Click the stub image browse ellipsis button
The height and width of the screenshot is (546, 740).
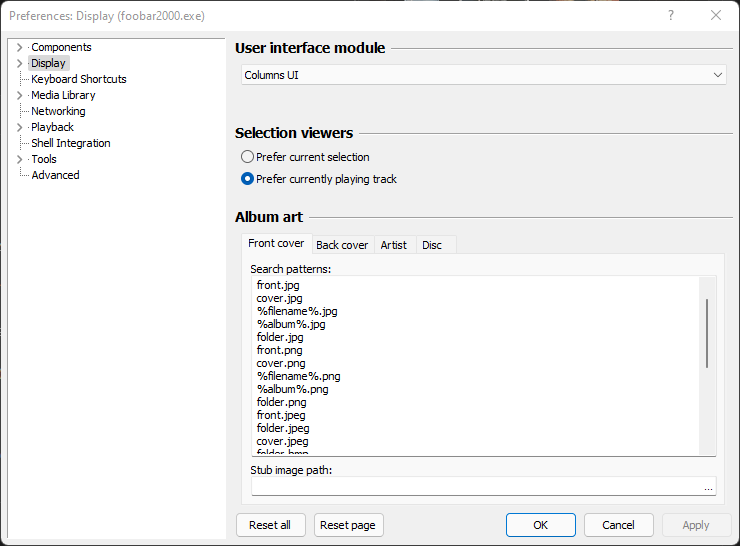(x=708, y=487)
